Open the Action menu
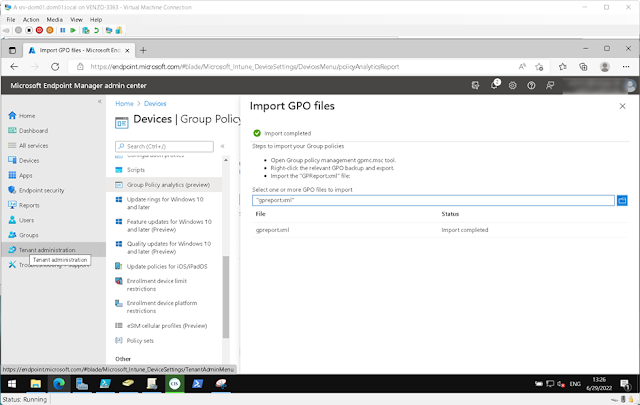This screenshot has height=405, width=640. [31, 20]
